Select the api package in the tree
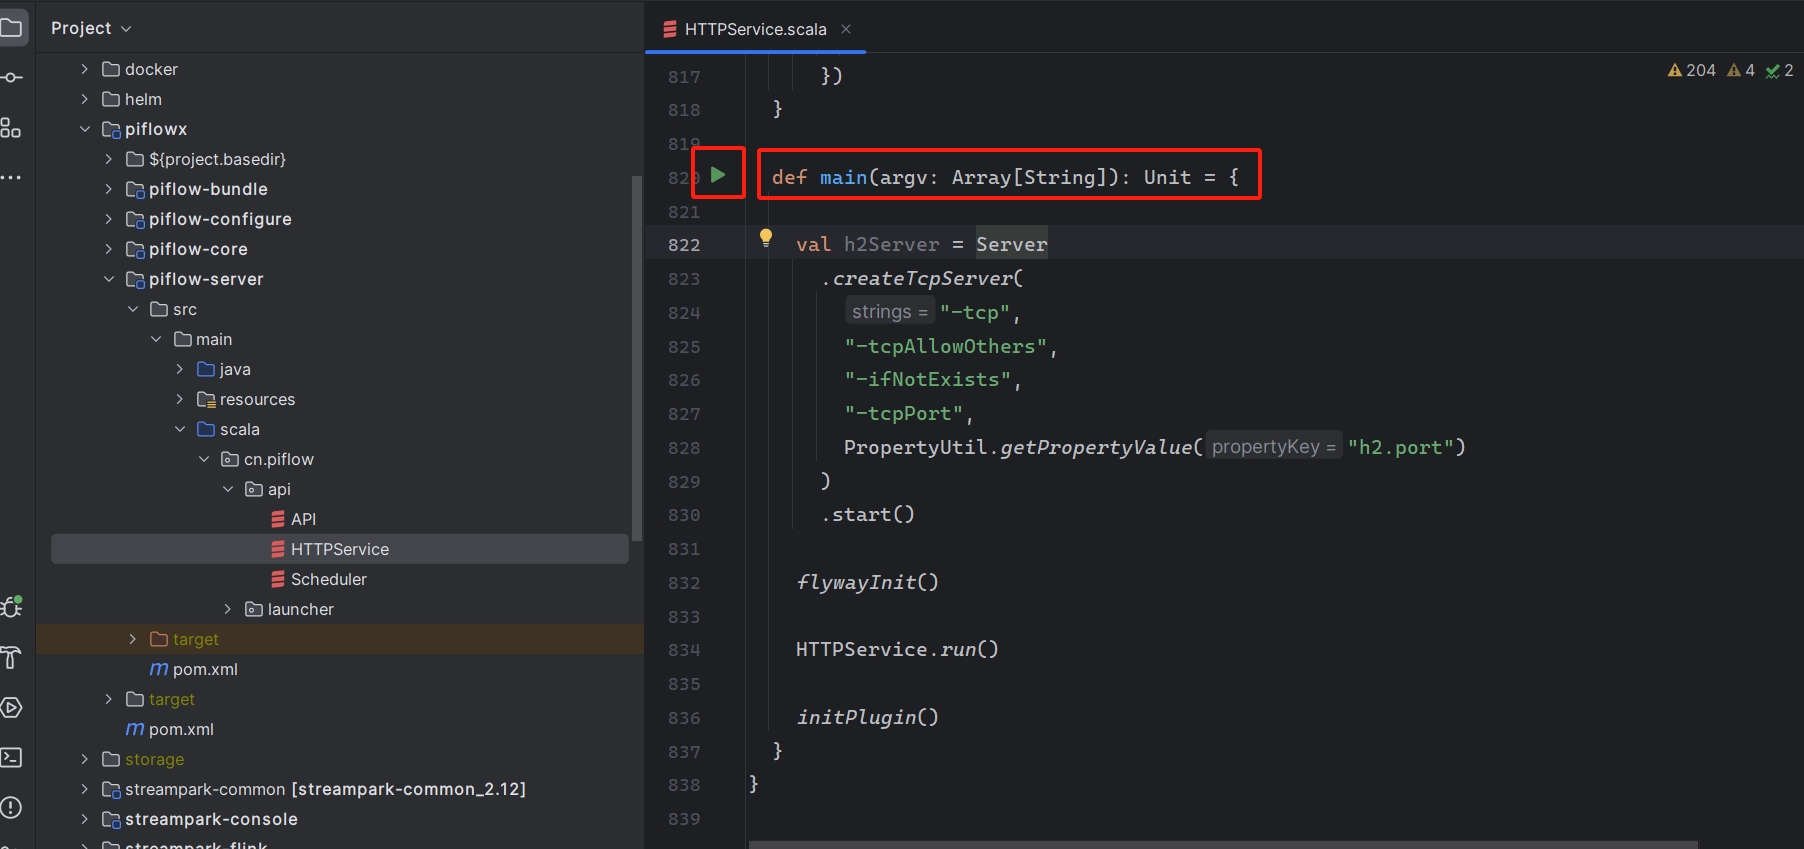 [279, 489]
